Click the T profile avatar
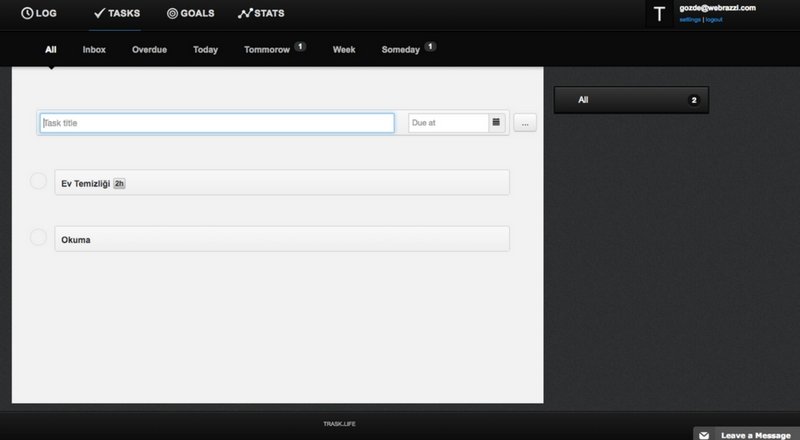Viewport: 800px width, 440px height. coord(658,14)
